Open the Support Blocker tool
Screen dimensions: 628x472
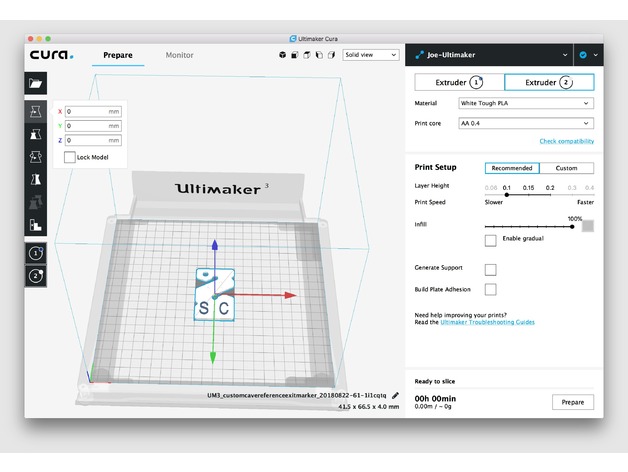[x=36, y=225]
